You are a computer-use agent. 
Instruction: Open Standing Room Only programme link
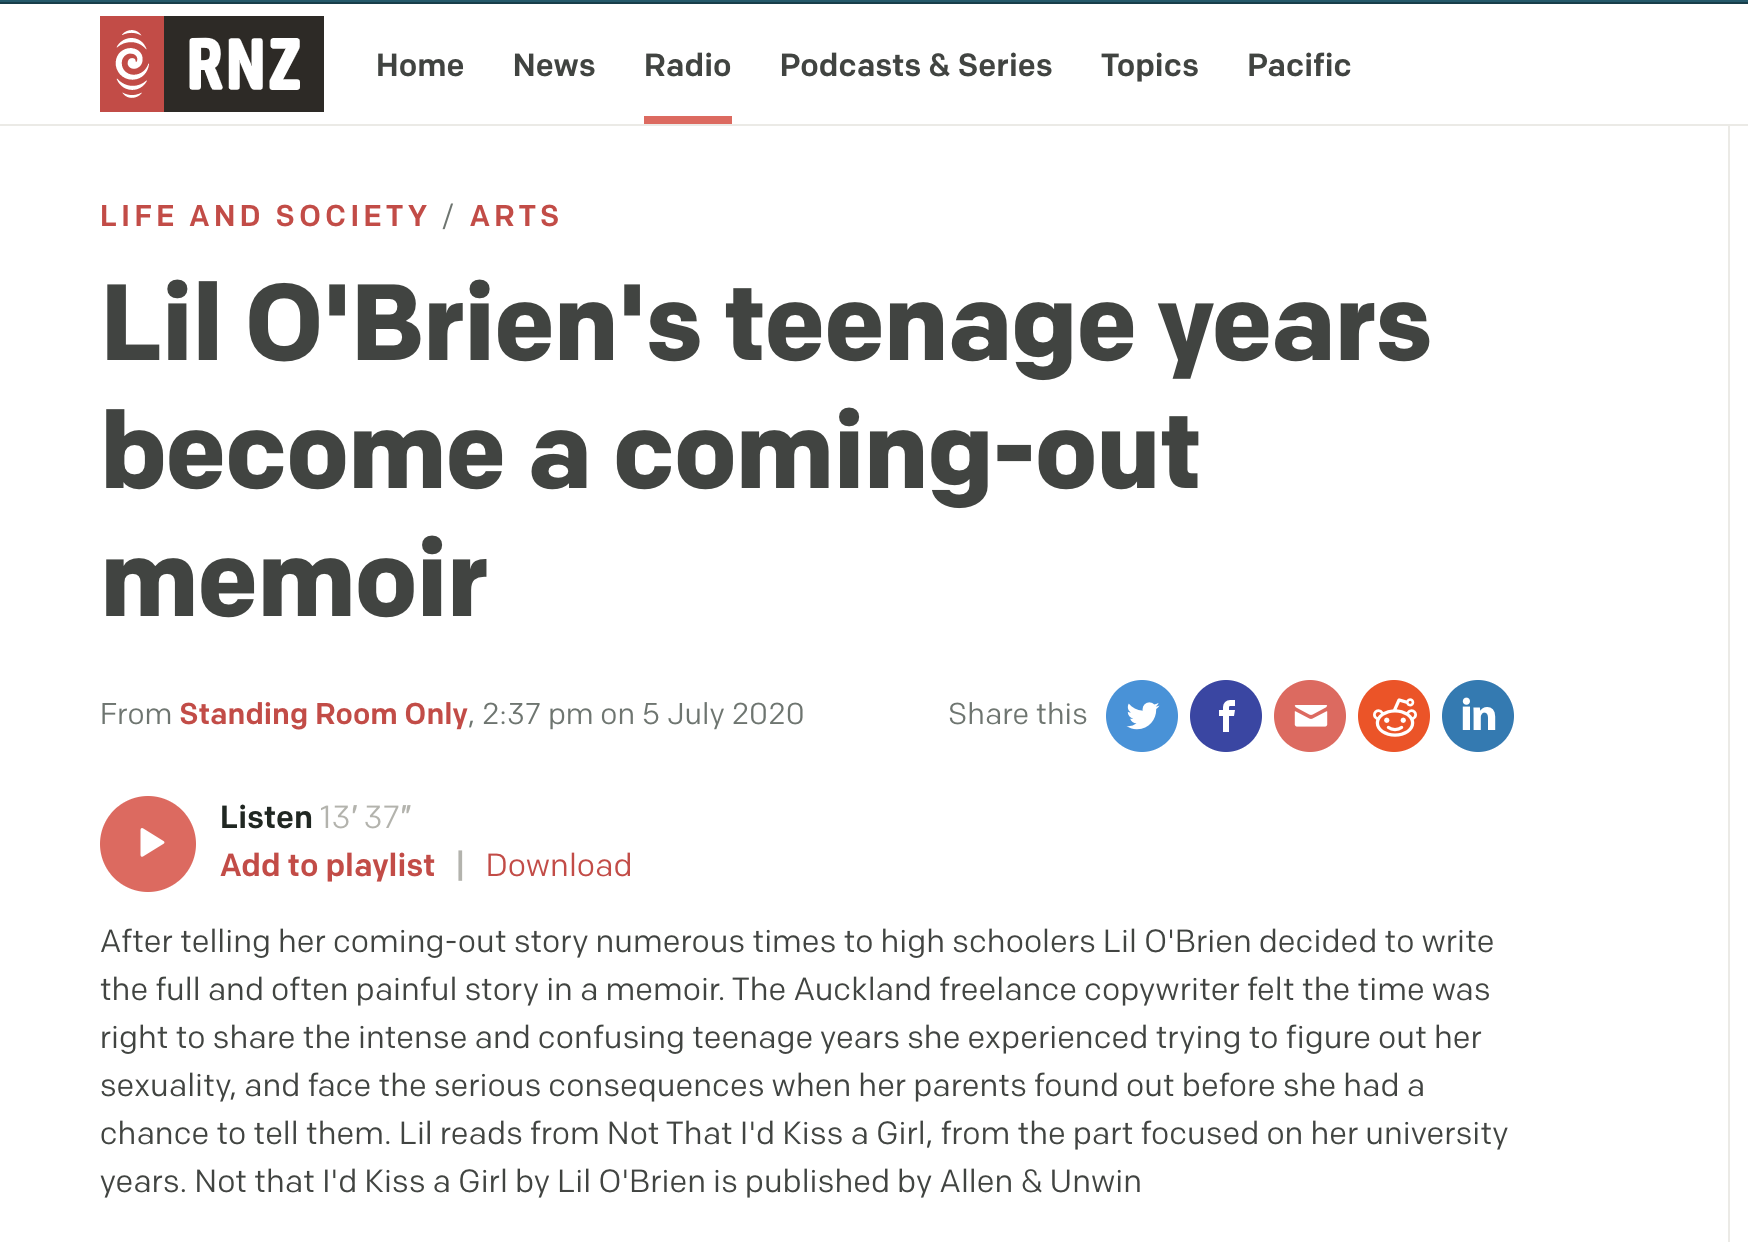[x=323, y=714]
